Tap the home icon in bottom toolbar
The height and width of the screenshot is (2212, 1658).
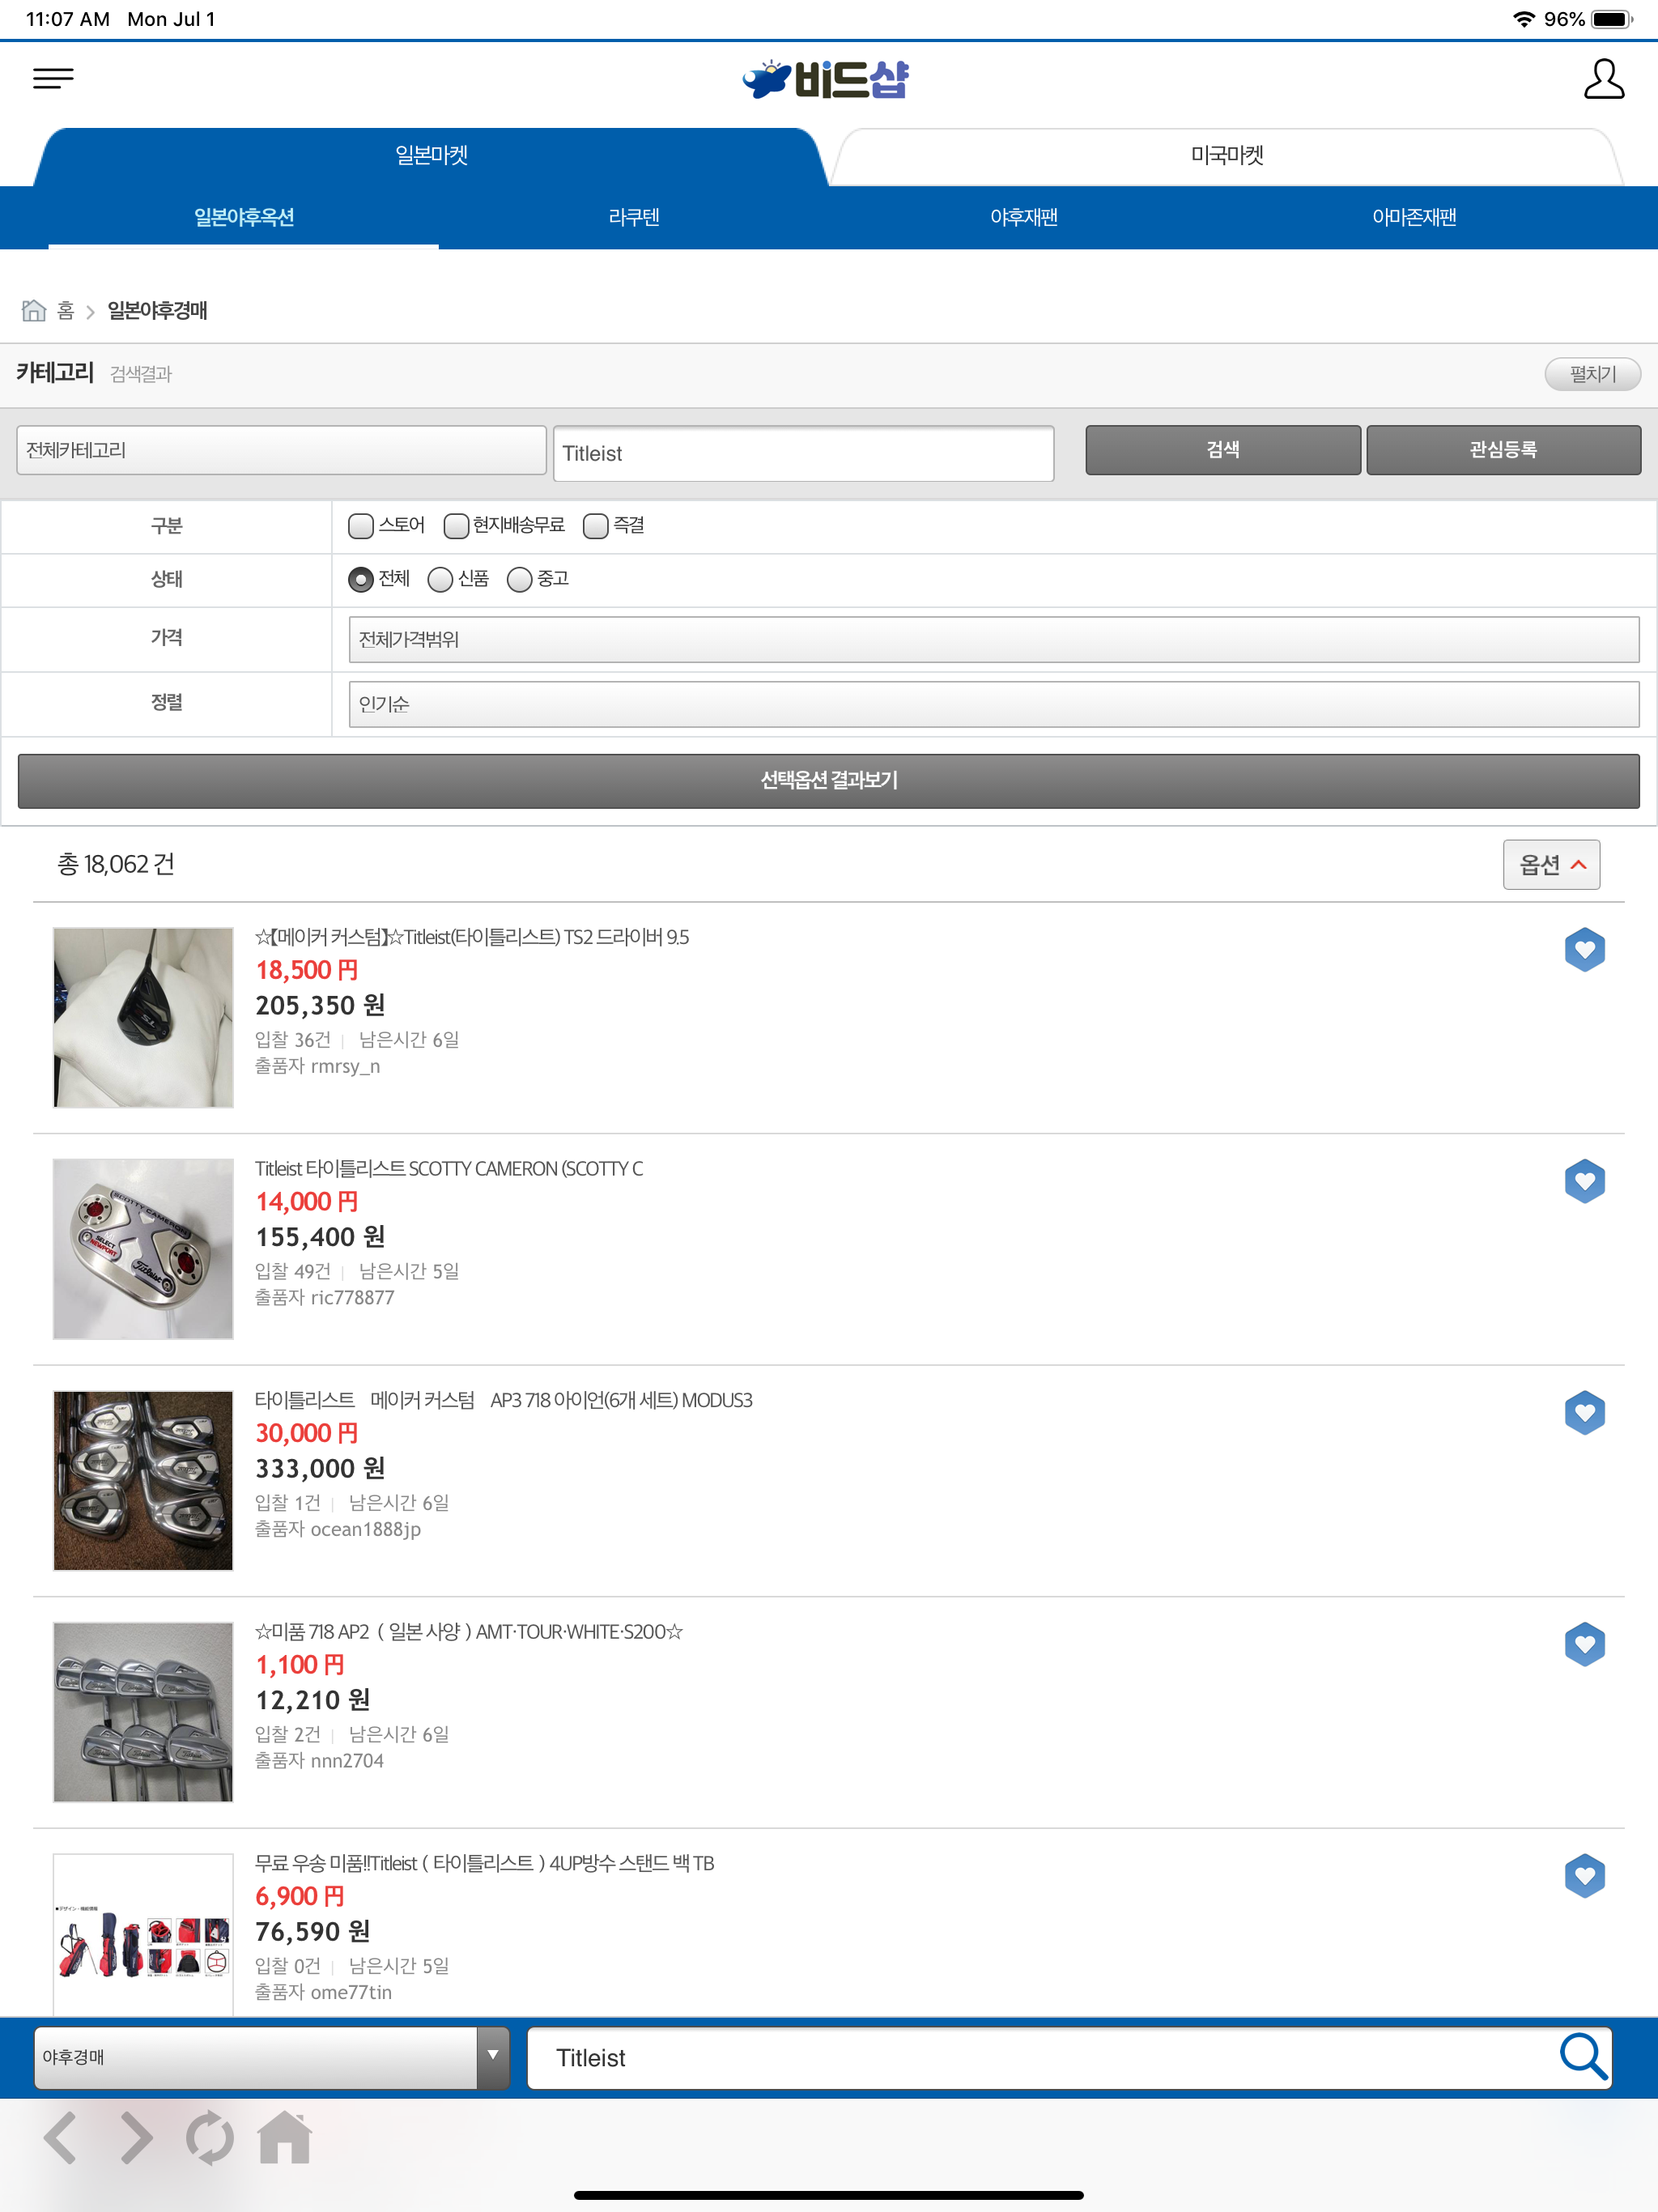click(x=285, y=2137)
